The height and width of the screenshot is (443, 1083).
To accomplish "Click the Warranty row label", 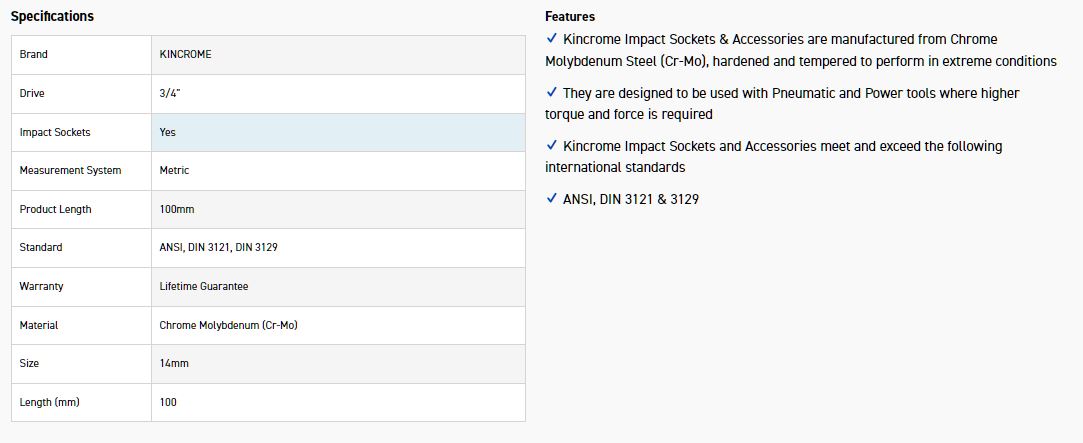I will pos(41,286).
